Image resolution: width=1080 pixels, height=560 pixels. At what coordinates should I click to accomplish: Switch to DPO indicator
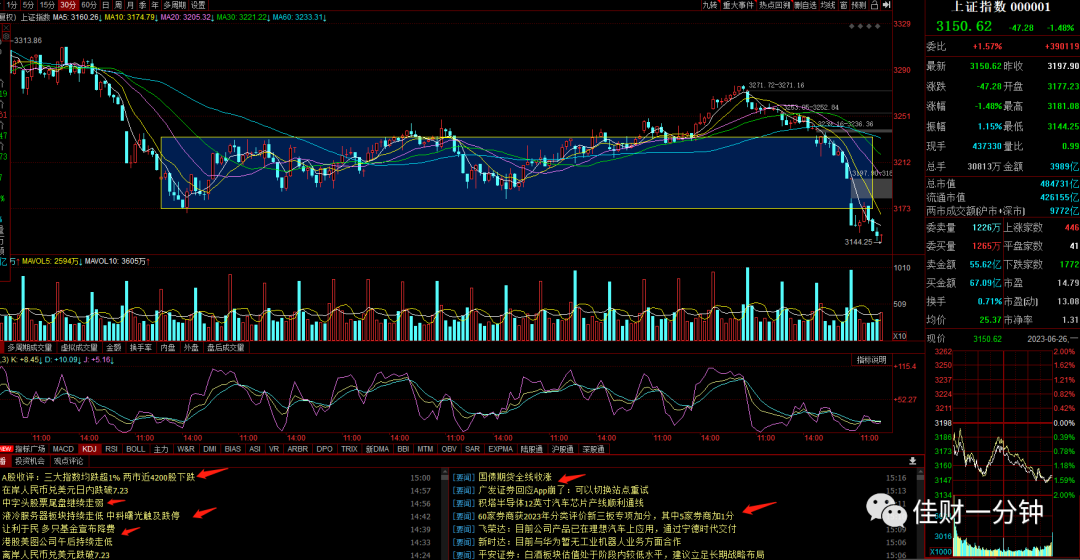[324, 449]
